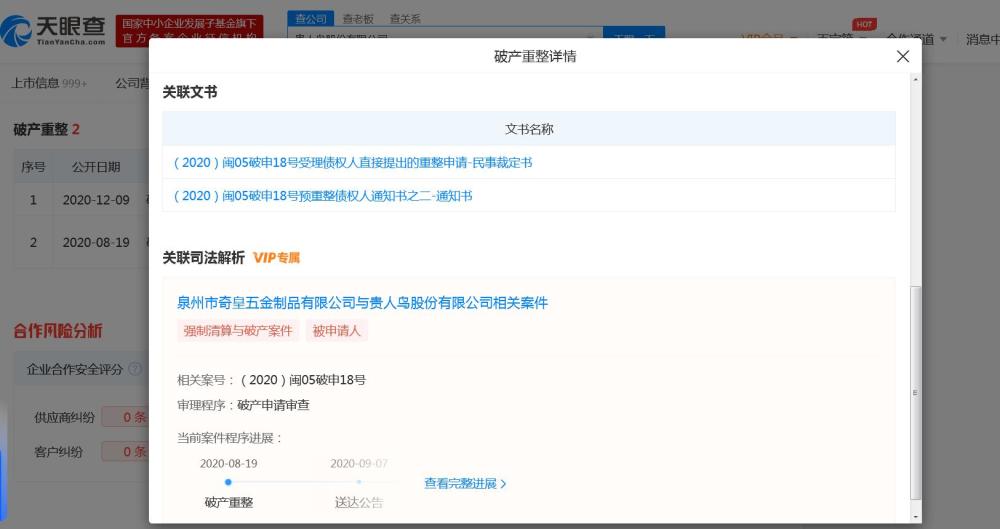This screenshot has height=529, width=1000.
Task: Click the 审理程序 破产申请审查 text
Action: coord(243,405)
